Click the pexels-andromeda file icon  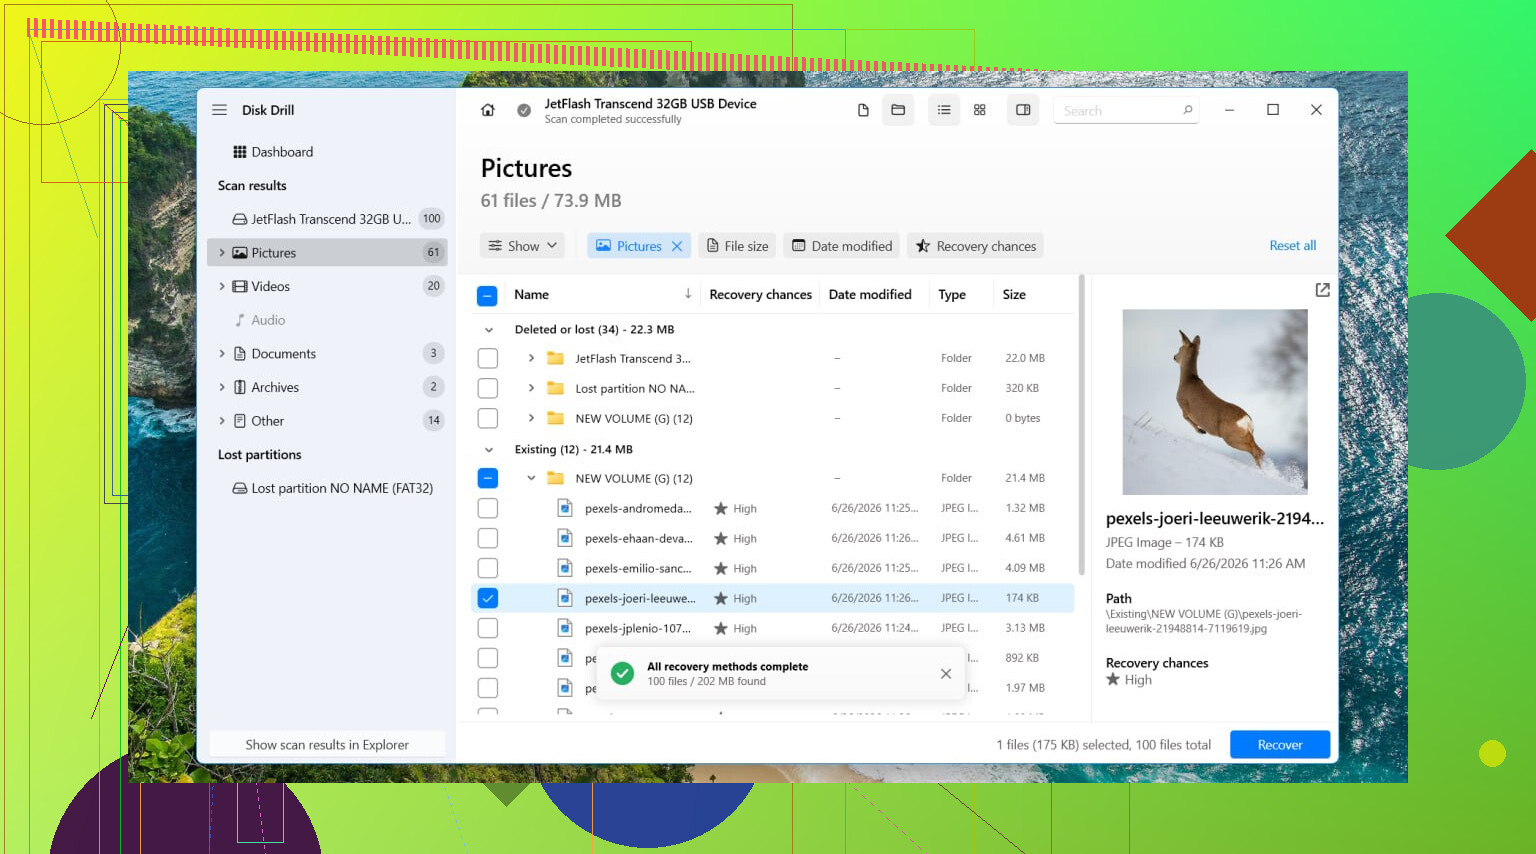[x=565, y=508]
